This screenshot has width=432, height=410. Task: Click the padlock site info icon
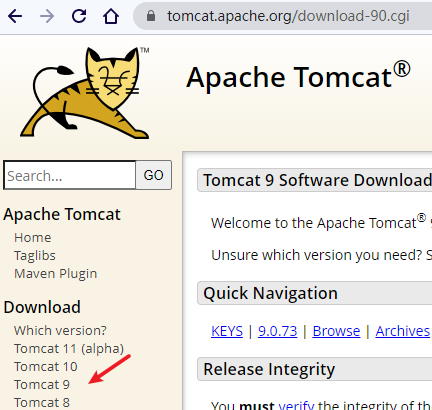(151, 16)
